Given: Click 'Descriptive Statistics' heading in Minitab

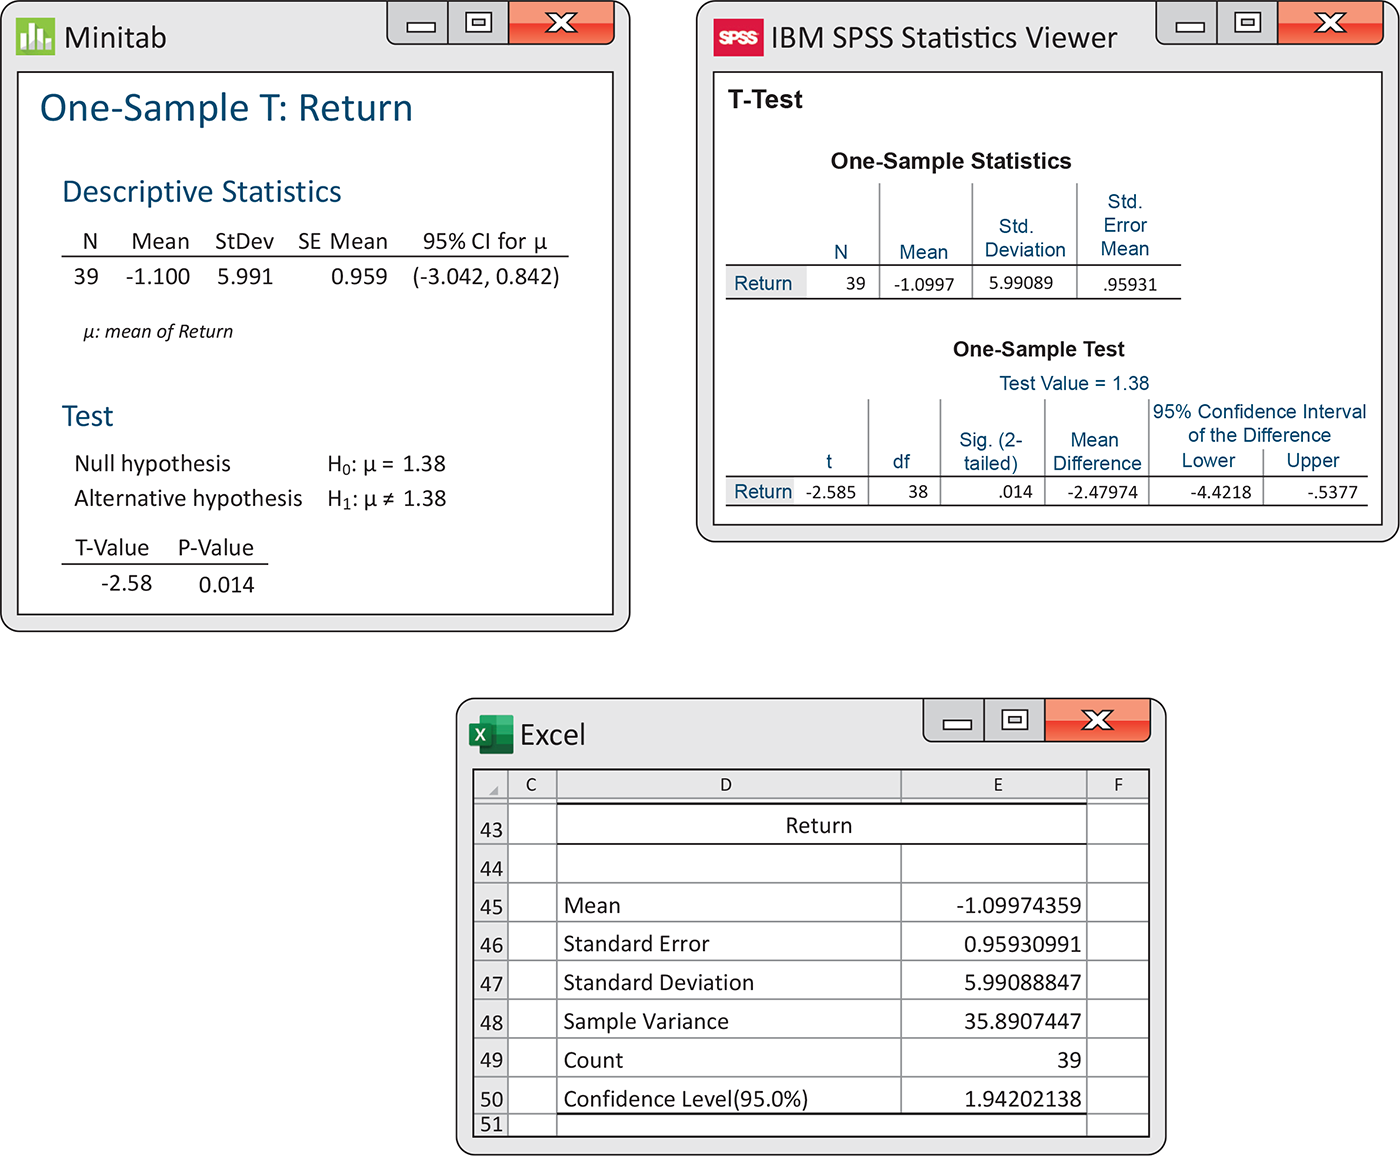Looking at the screenshot, I should (x=202, y=191).
